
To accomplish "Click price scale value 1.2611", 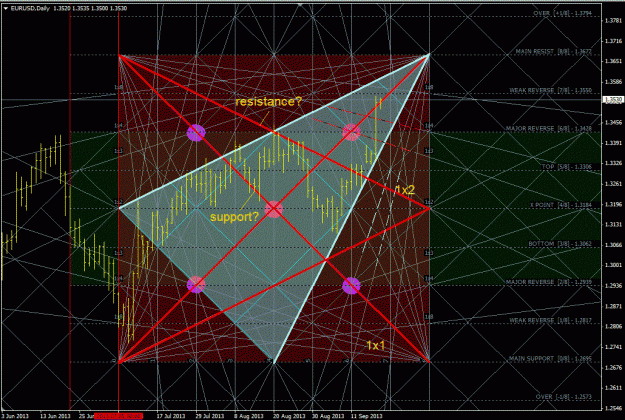I will [x=613, y=387].
